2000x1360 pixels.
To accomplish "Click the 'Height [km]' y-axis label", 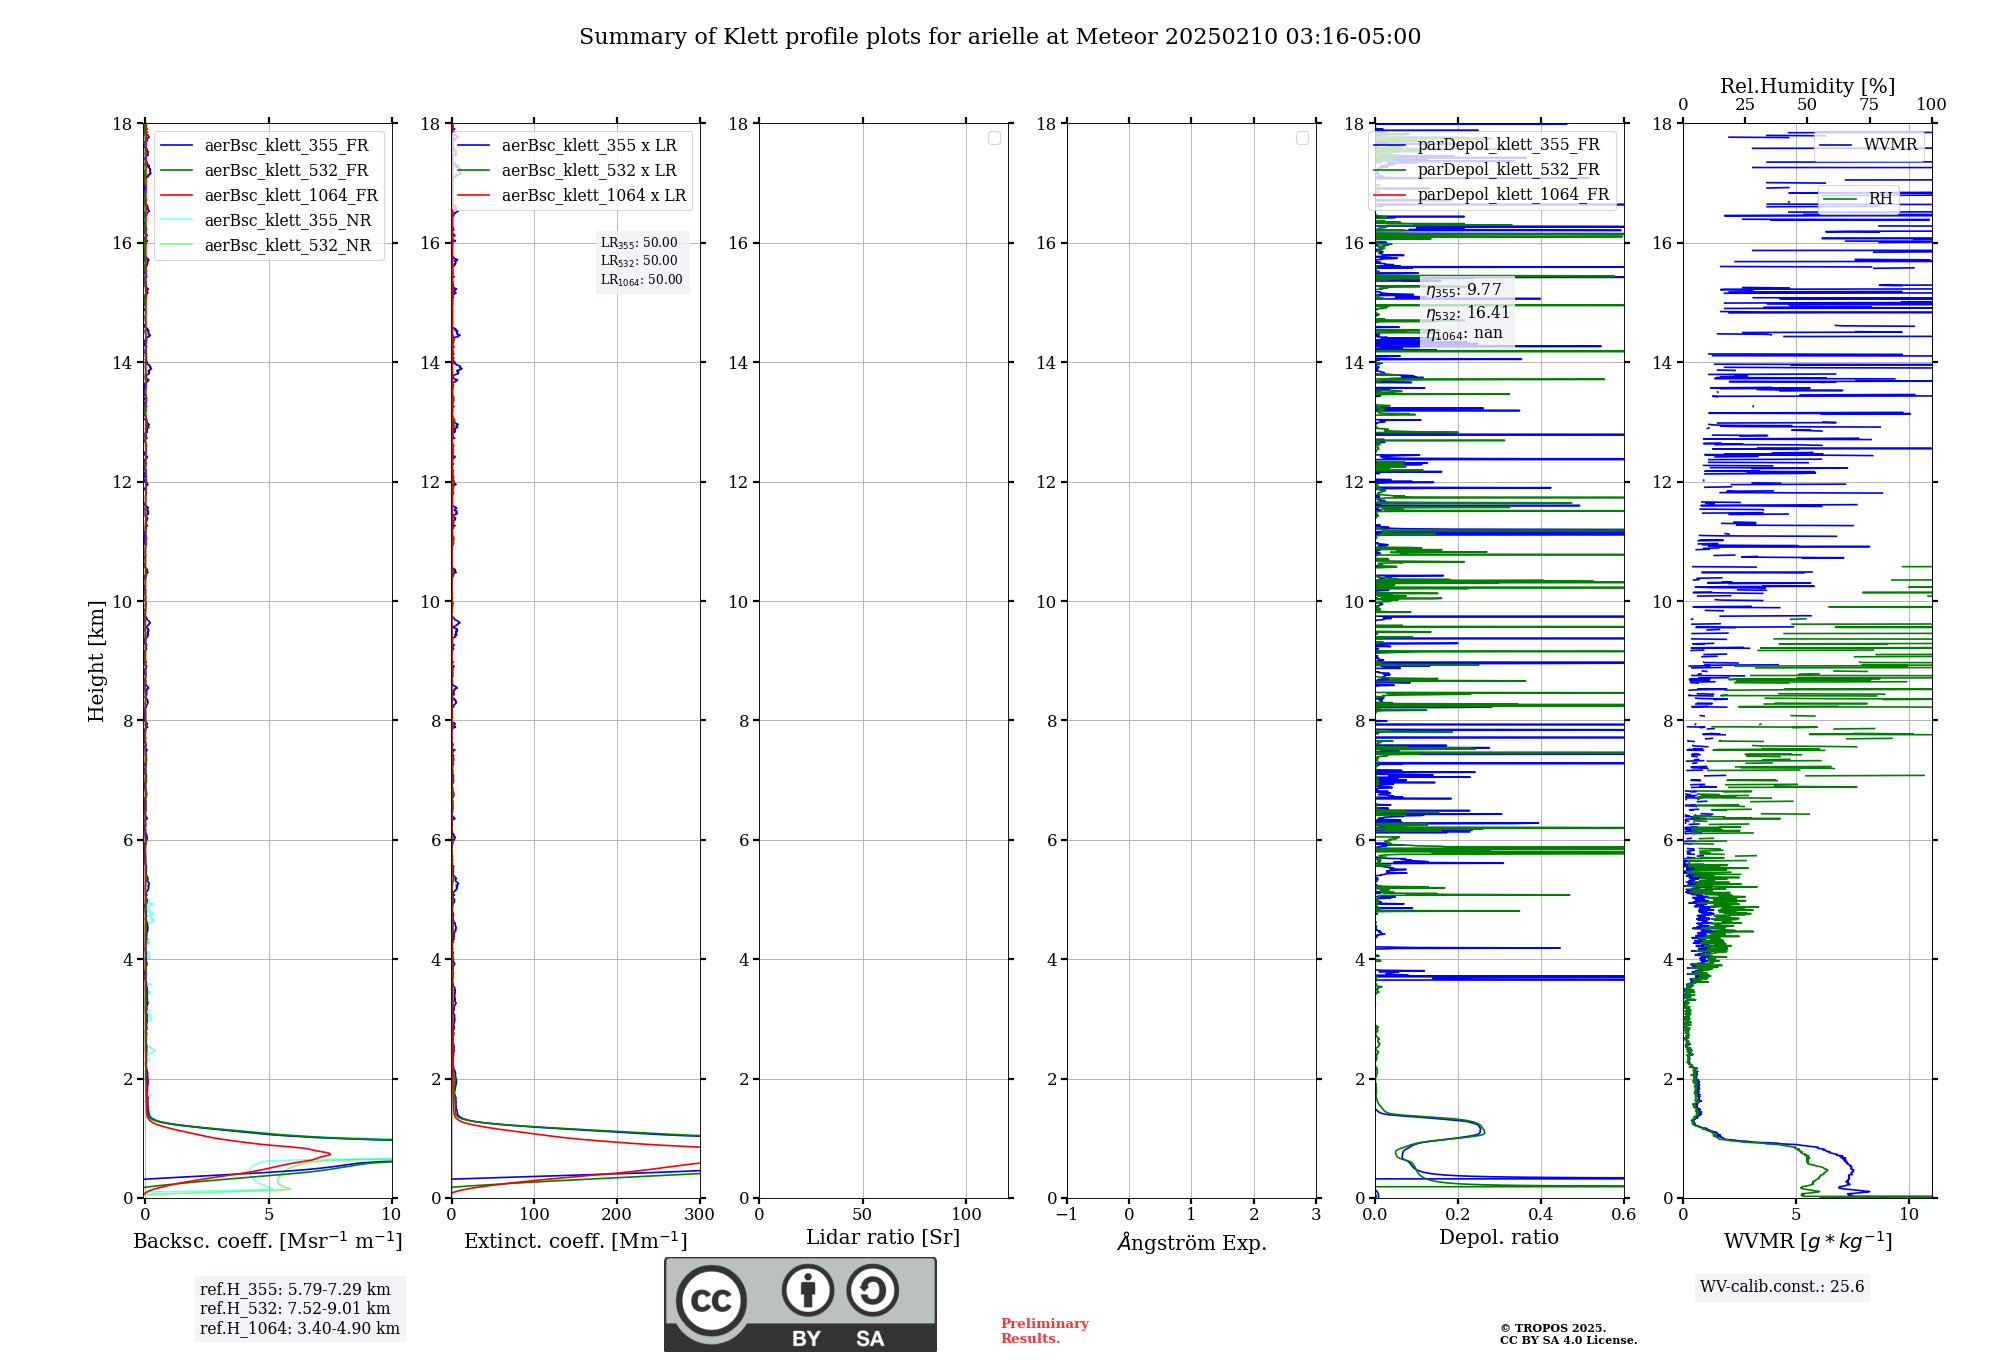I will point(96,661).
